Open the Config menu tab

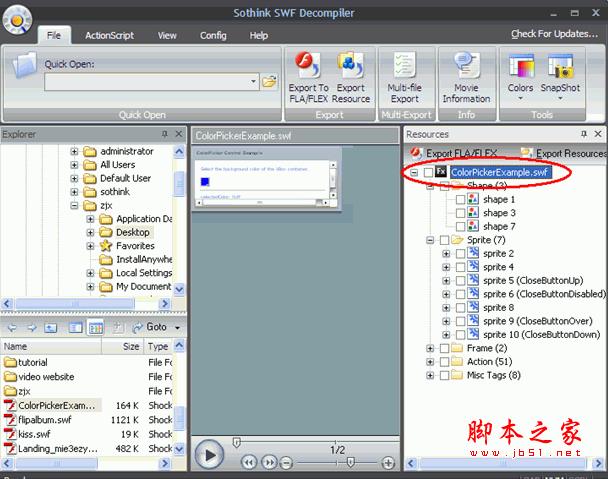point(212,35)
